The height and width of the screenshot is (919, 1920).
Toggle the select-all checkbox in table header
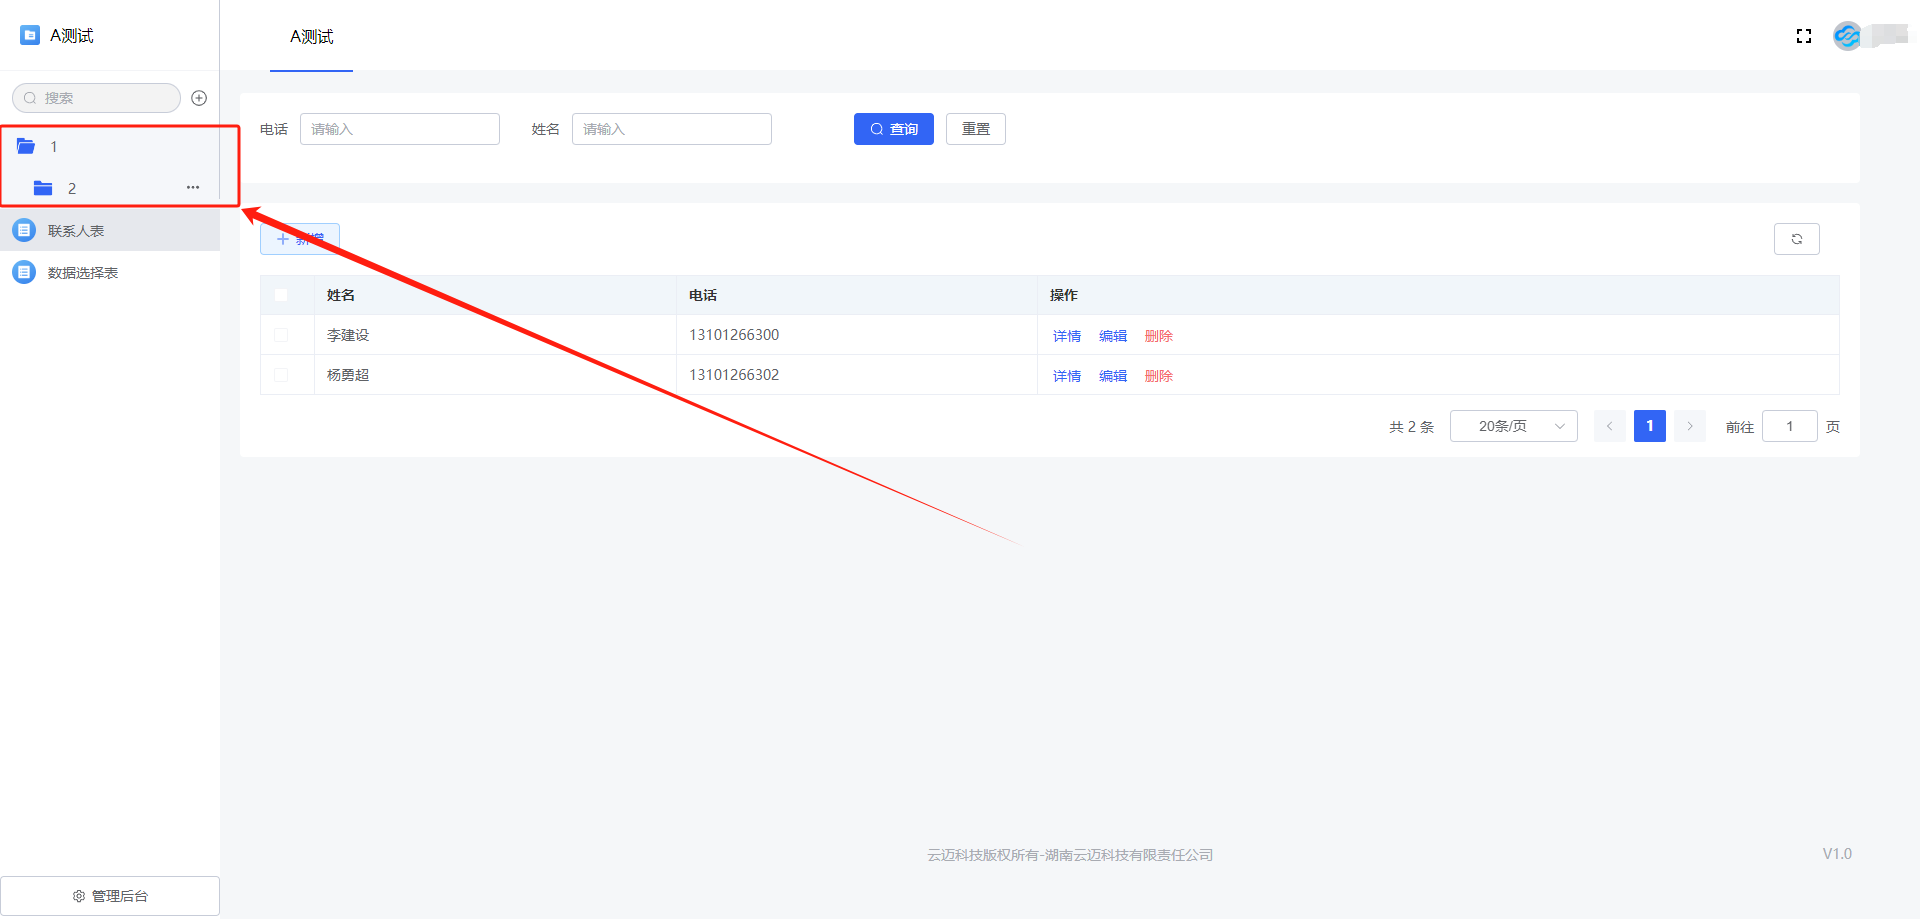point(281,295)
